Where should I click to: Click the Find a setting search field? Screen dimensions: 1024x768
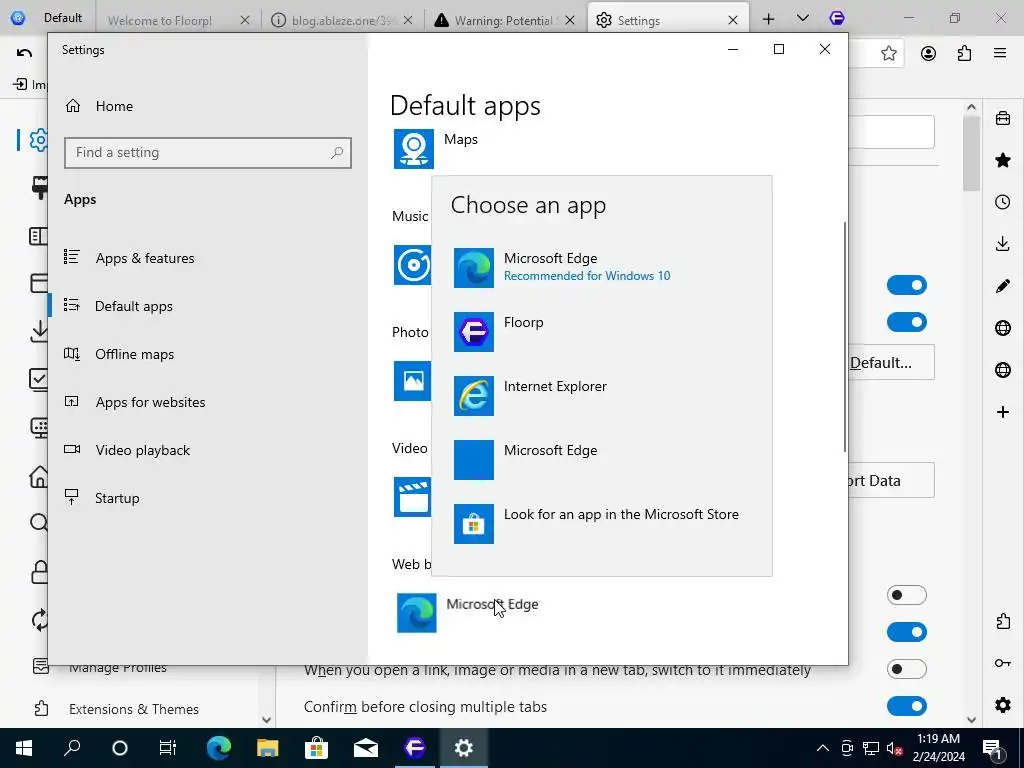click(x=208, y=153)
